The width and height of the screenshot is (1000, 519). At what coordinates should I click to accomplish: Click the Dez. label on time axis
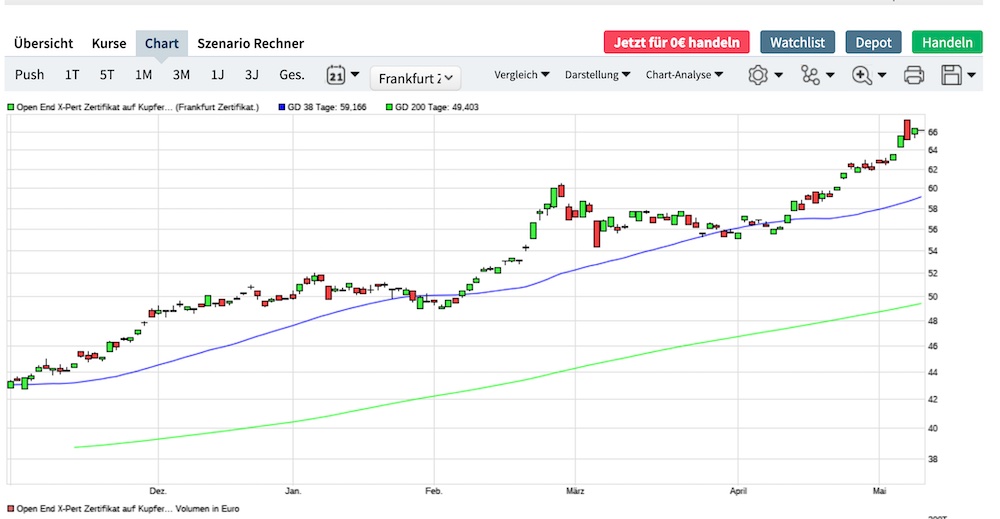(x=158, y=491)
